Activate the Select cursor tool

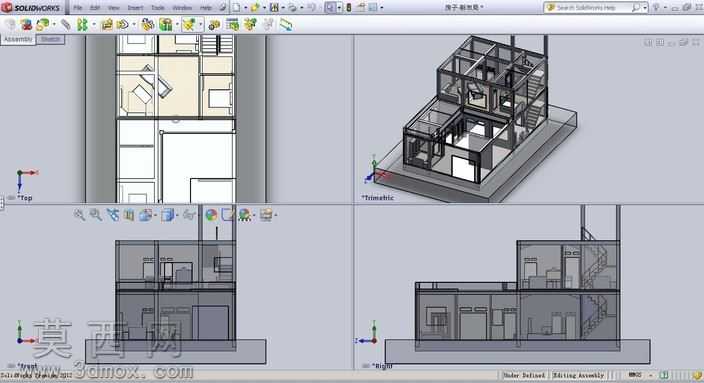tap(330, 8)
